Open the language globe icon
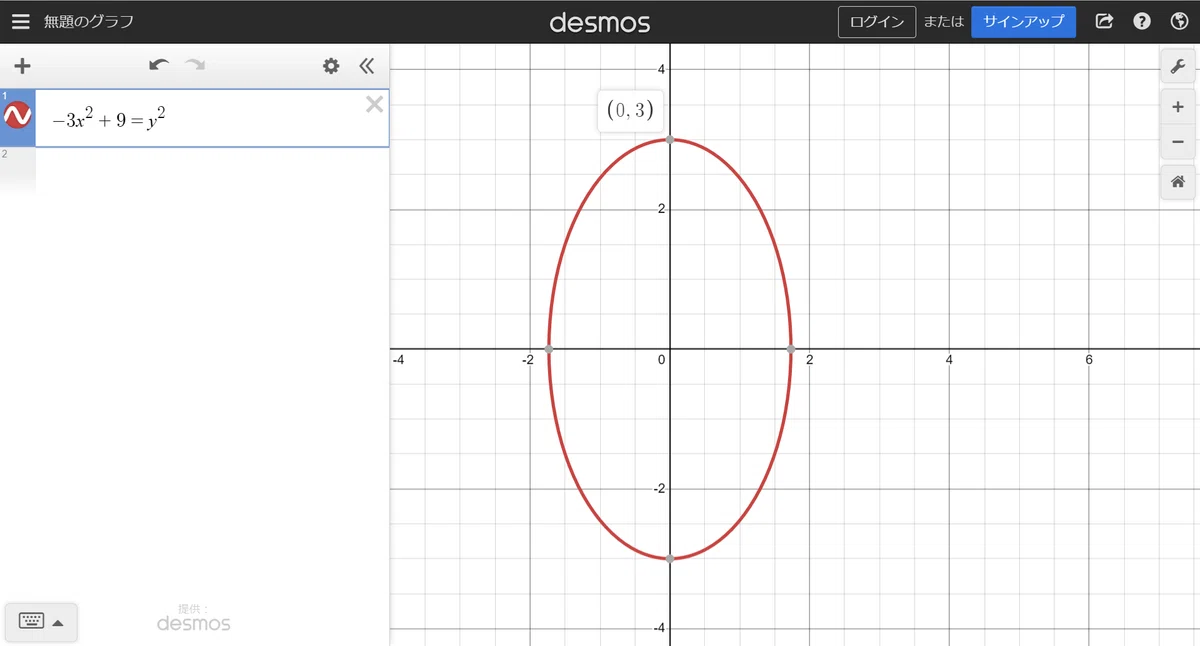The image size is (1200, 646). [x=1179, y=21]
